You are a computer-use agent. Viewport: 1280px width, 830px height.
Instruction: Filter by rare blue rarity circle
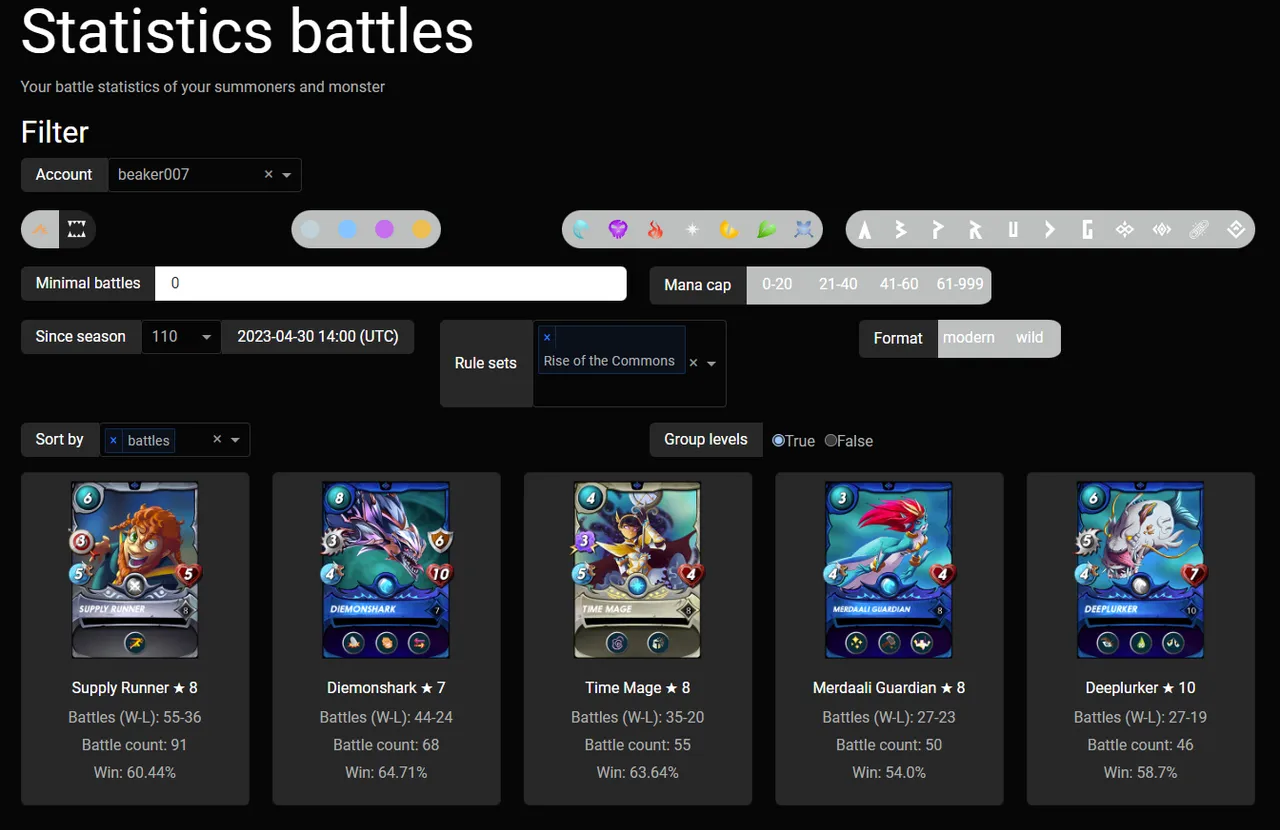pyautogui.click(x=347, y=230)
